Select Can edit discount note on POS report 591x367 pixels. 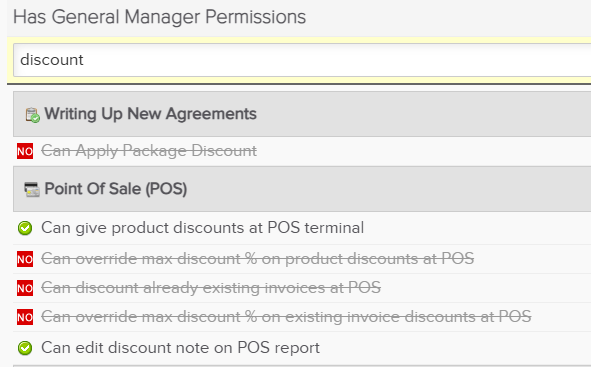180,347
